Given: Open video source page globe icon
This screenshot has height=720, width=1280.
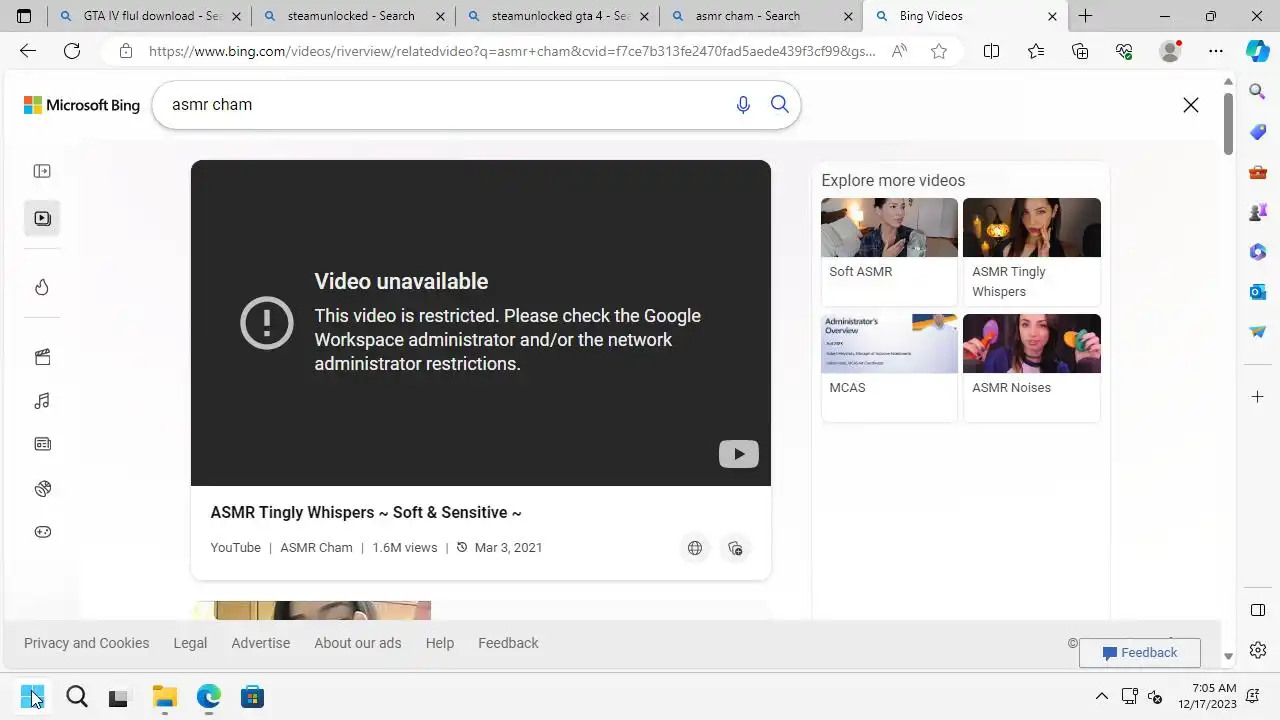Looking at the screenshot, I should pyautogui.click(x=695, y=548).
